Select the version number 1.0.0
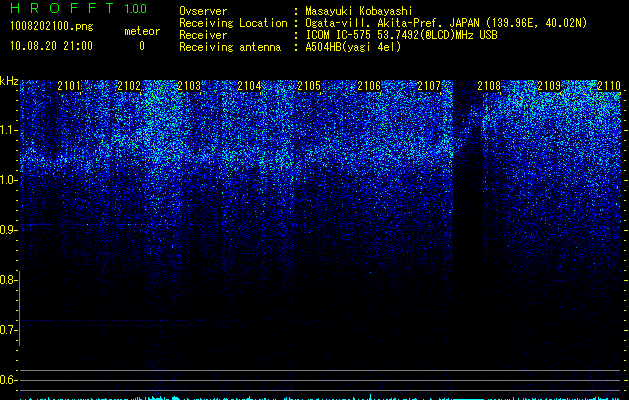This screenshot has width=629, height=400. point(136,9)
